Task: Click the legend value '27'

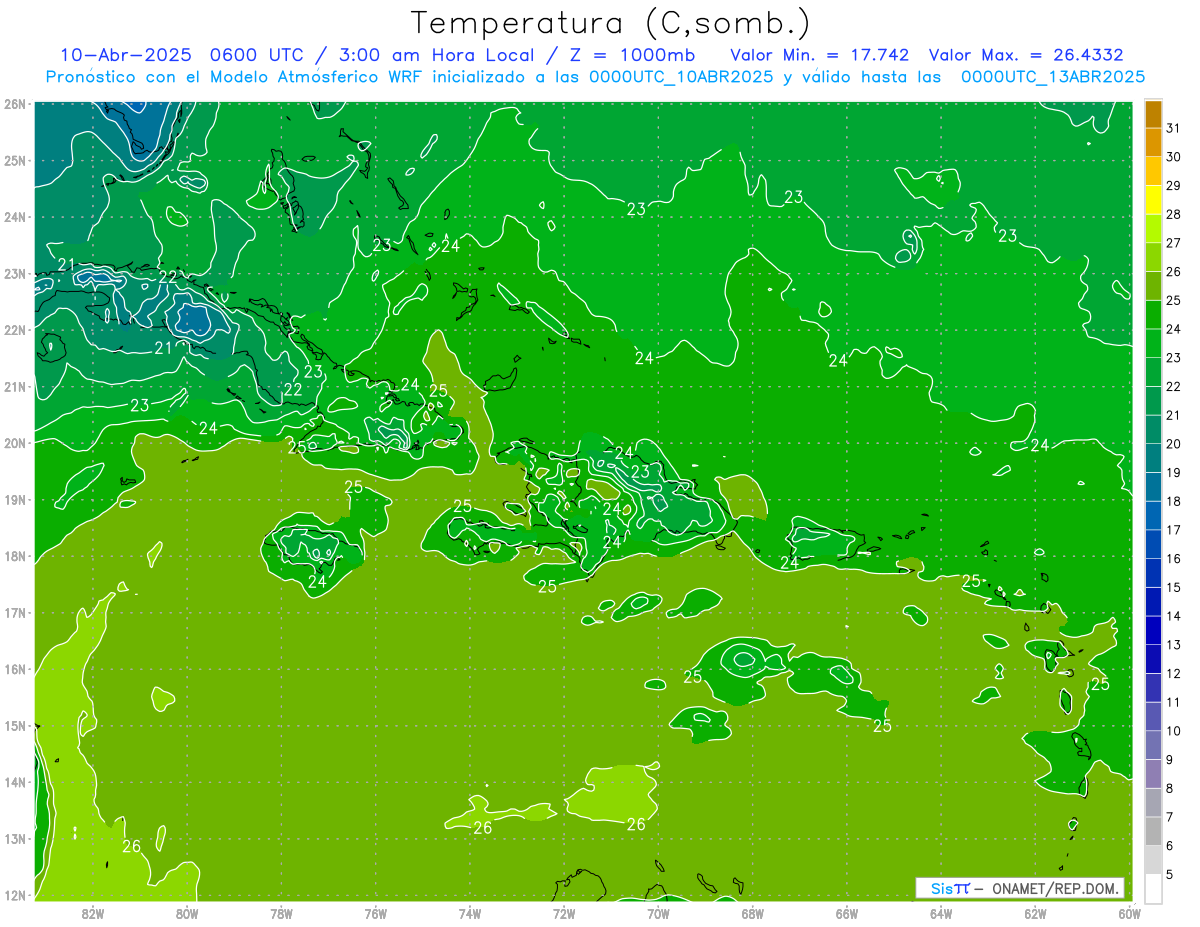Action: pyautogui.click(x=1174, y=243)
